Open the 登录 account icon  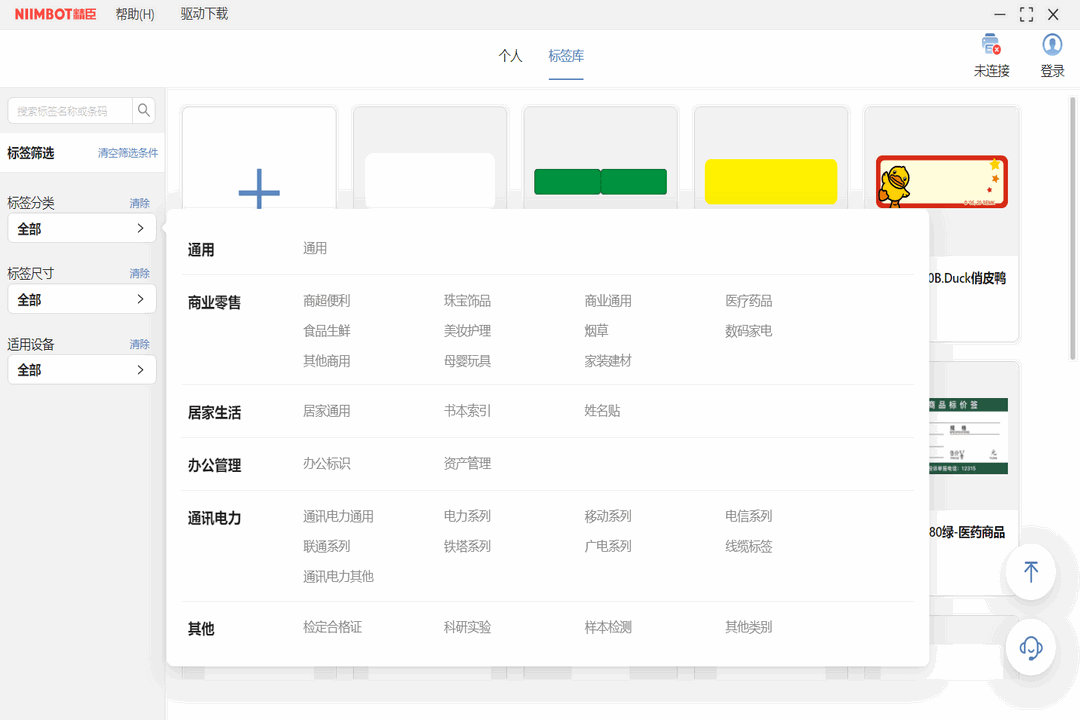[1052, 45]
